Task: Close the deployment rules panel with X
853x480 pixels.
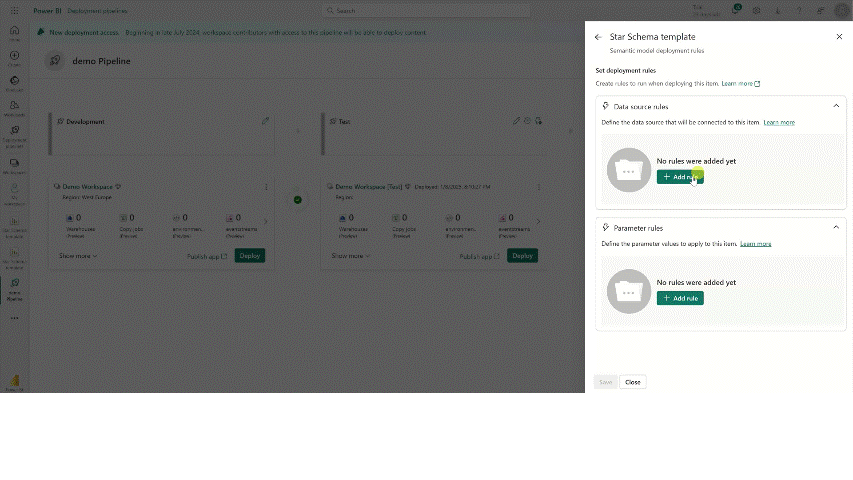Action: coord(839,37)
